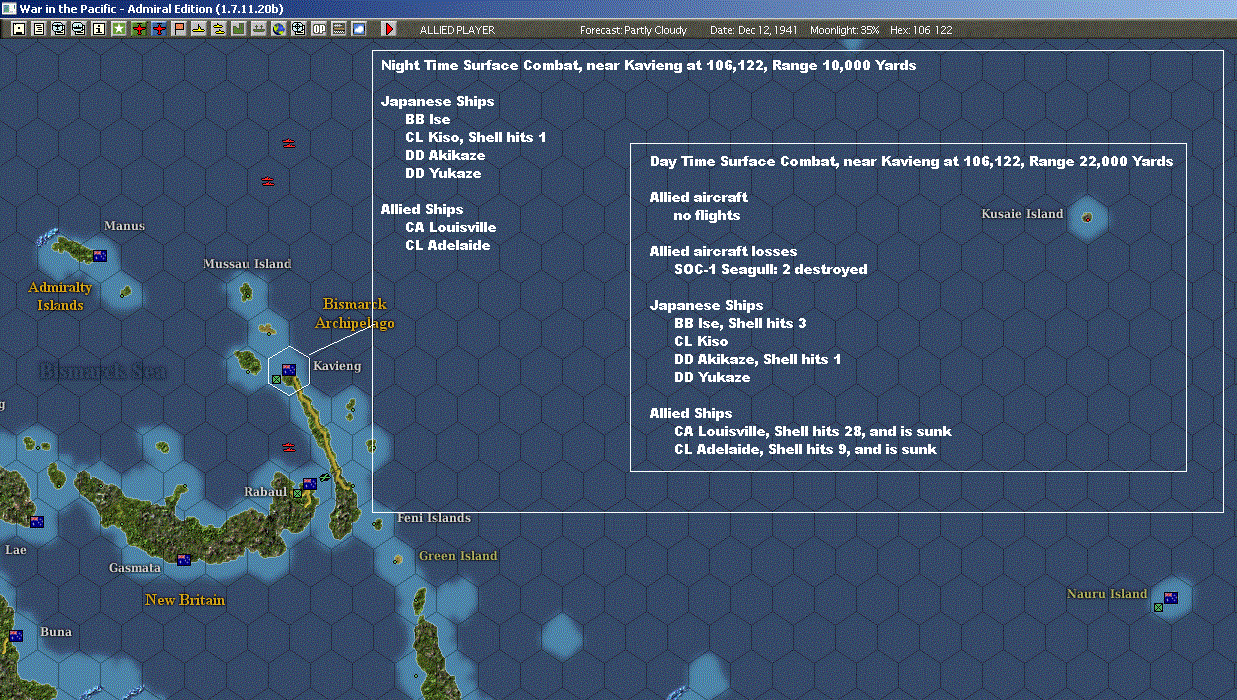Screen dimensions: 1237x700
Task: Click the Moonlight: 35% status
Action: (x=845, y=30)
